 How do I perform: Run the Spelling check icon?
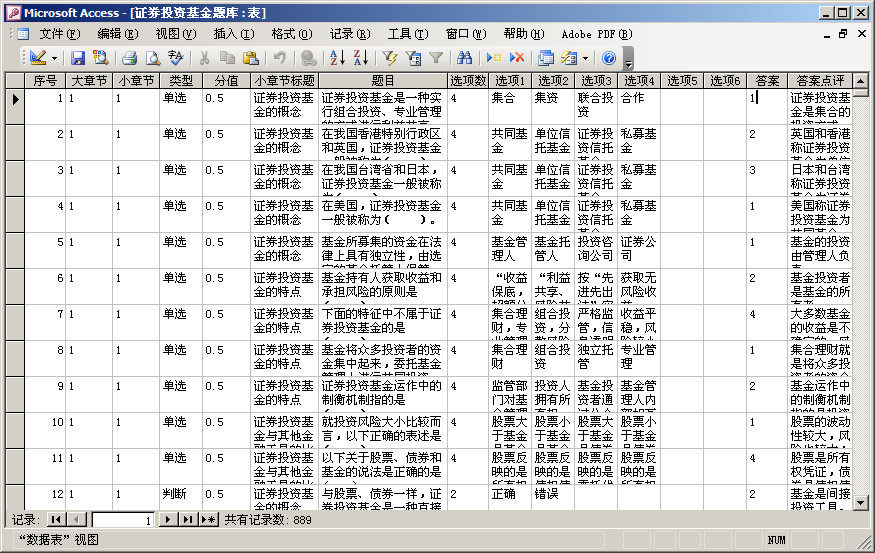point(176,57)
